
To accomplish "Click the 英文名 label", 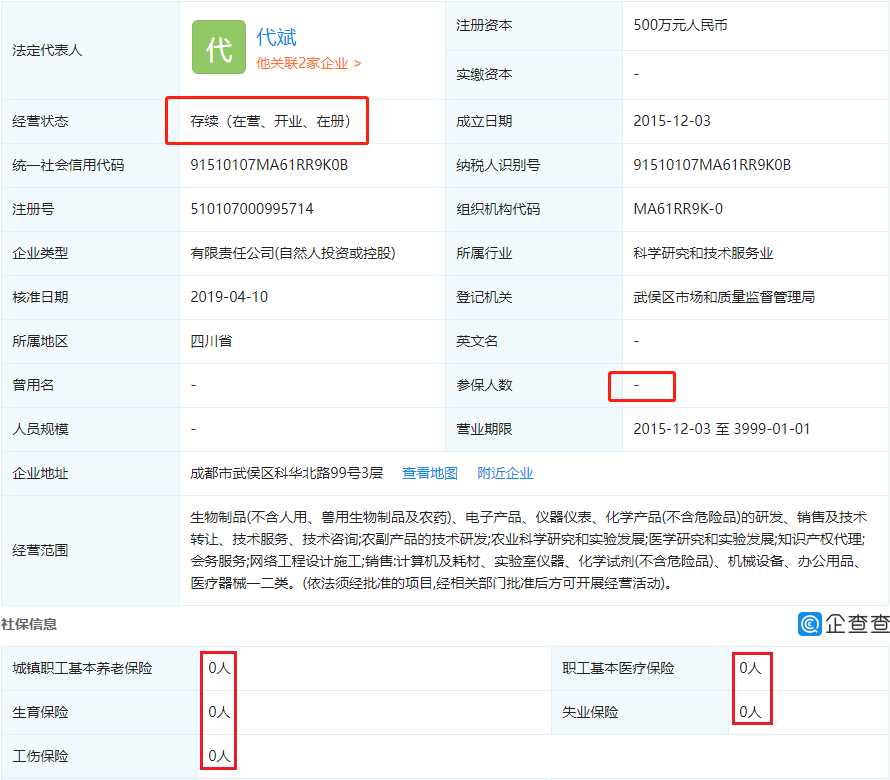I will point(477,341).
